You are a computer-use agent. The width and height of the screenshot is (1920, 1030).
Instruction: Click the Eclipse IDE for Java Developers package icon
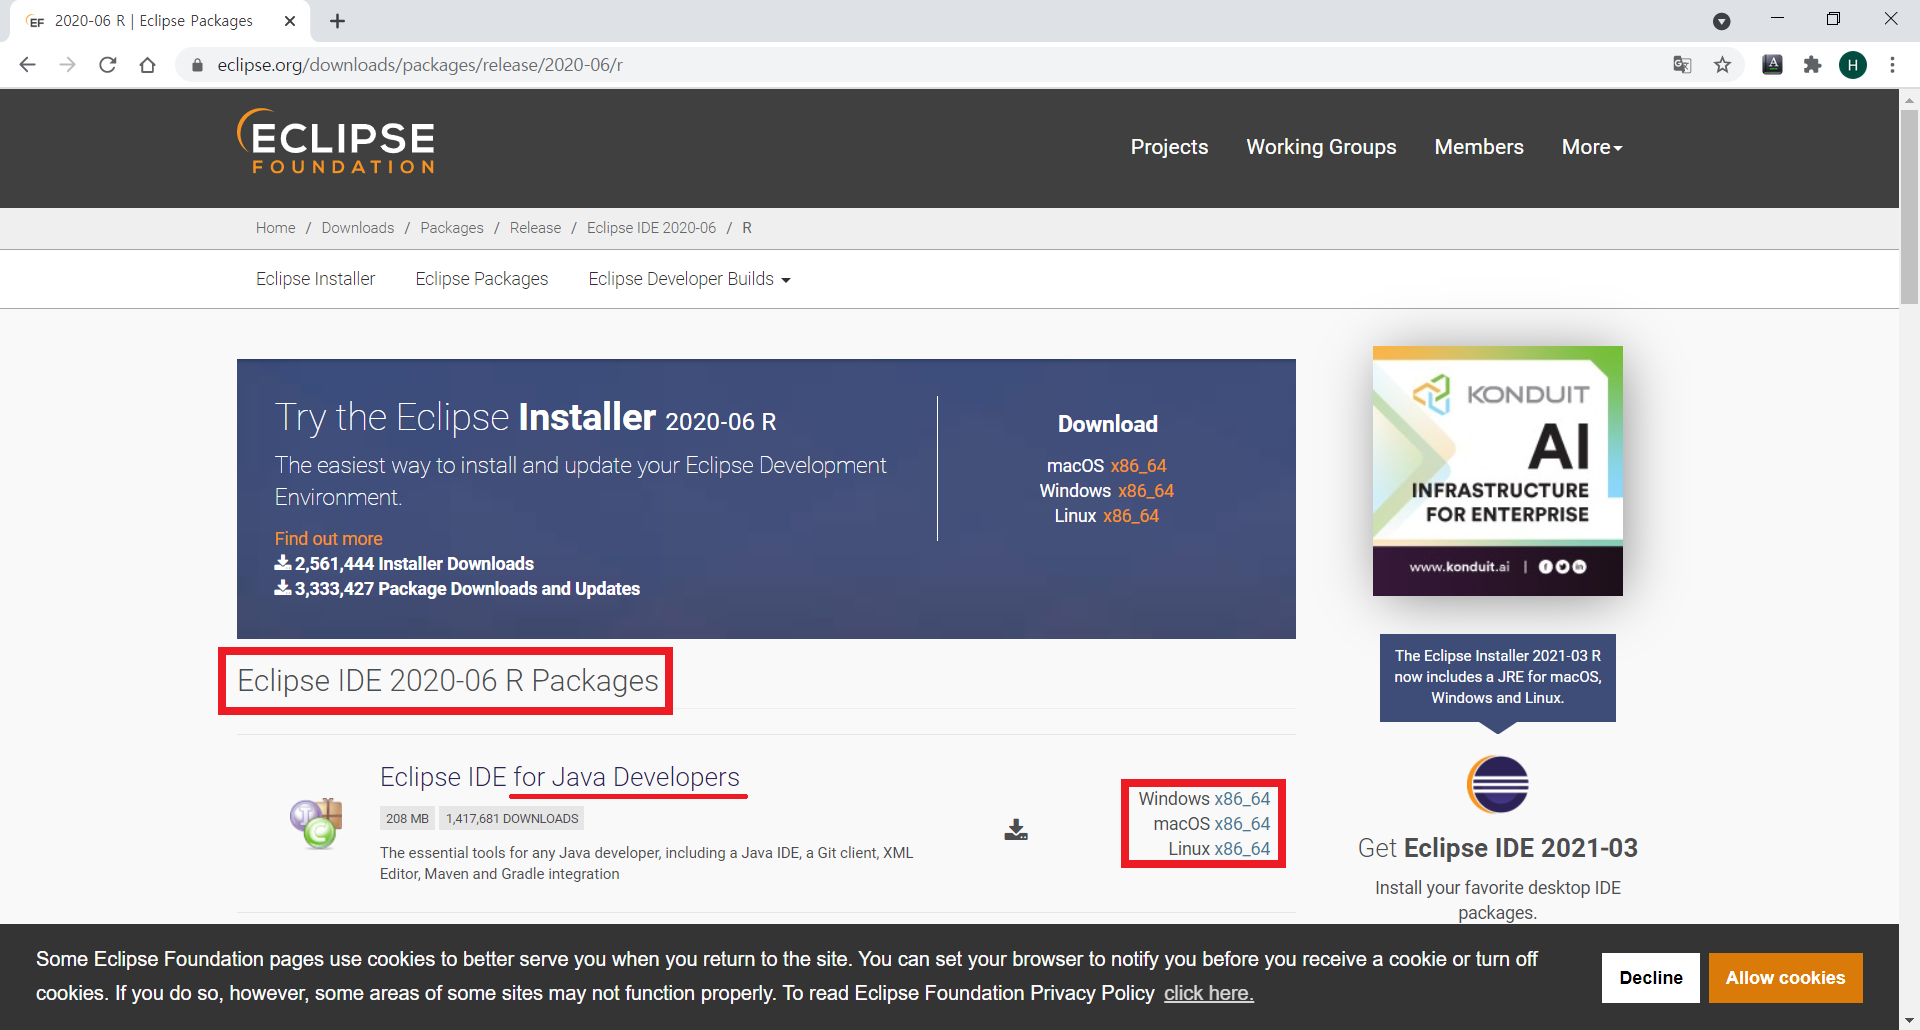pos(317,823)
